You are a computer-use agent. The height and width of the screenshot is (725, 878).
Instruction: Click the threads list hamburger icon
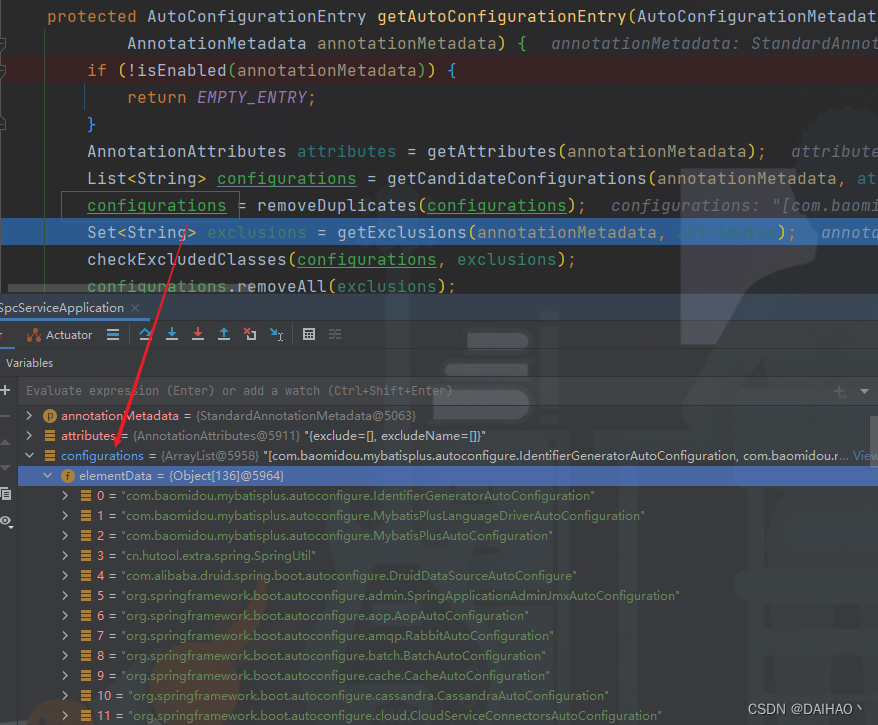coord(113,335)
